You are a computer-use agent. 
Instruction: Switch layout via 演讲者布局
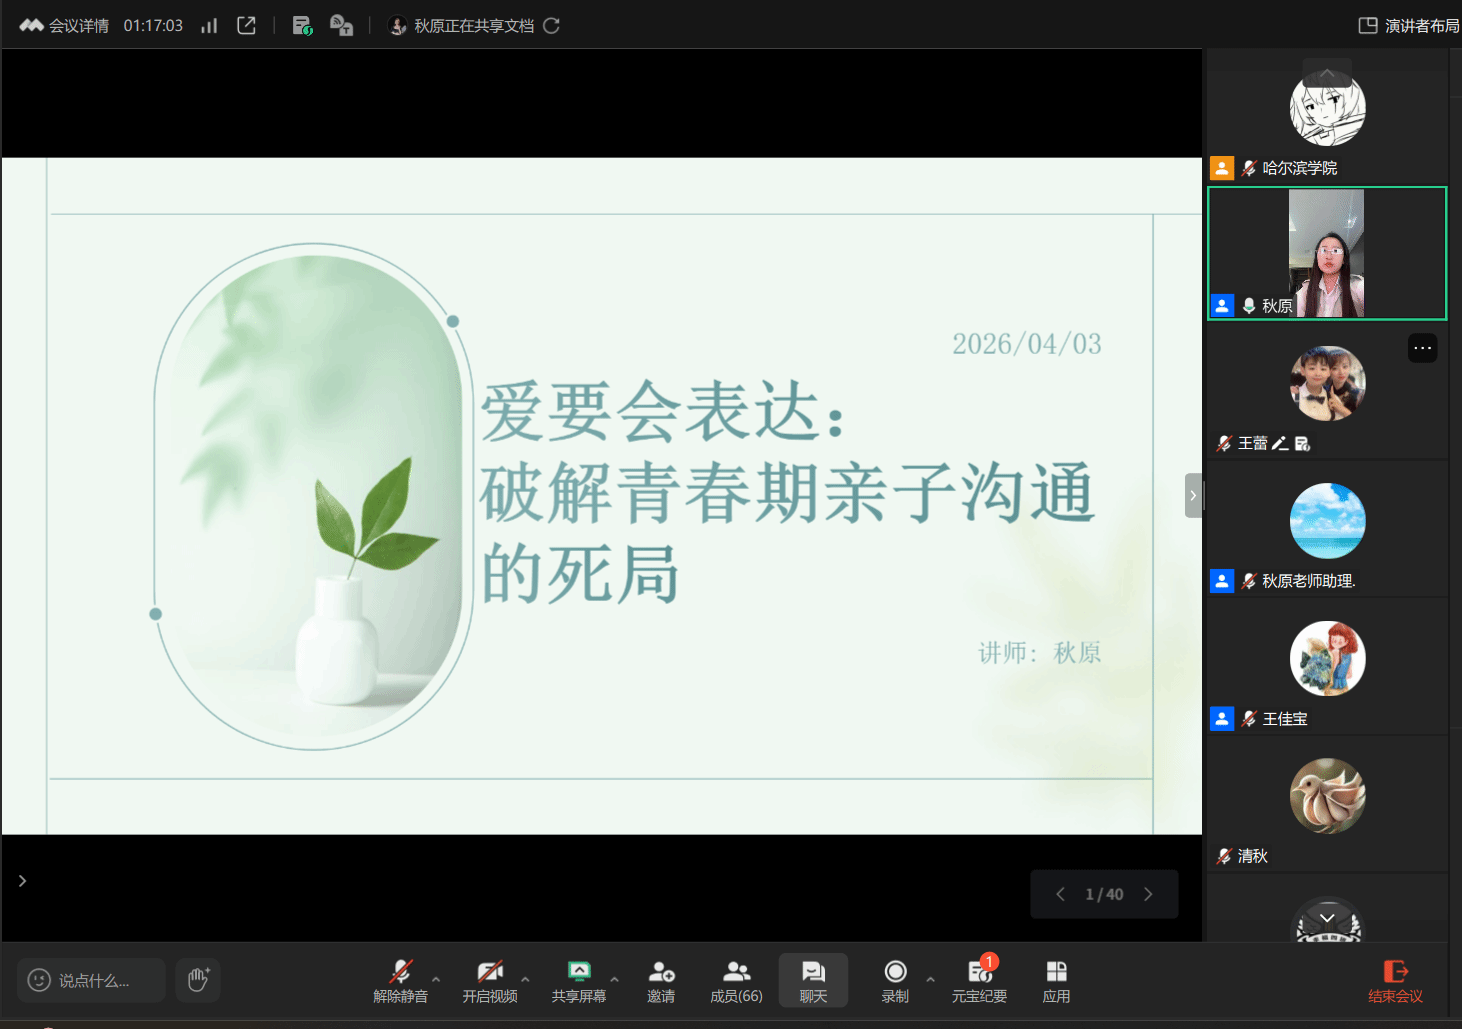[x=1410, y=26]
